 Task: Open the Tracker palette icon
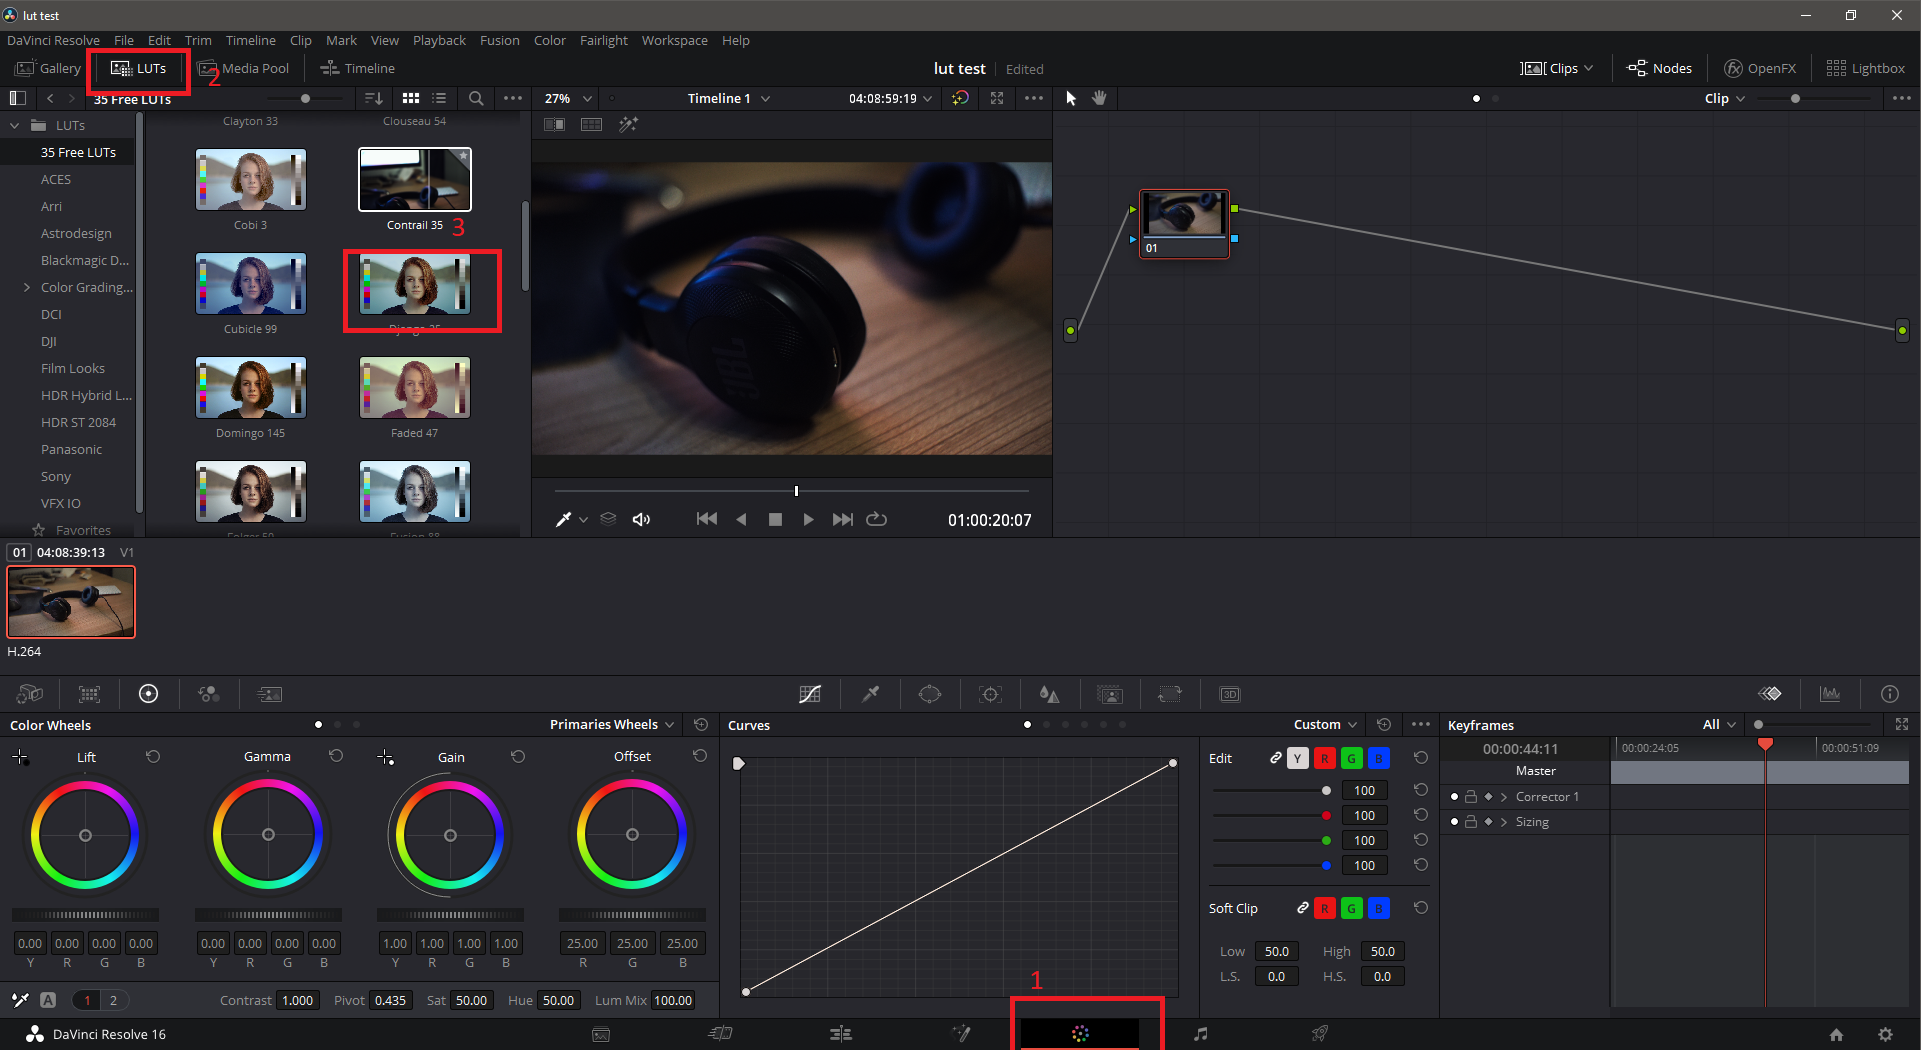click(x=990, y=694)
